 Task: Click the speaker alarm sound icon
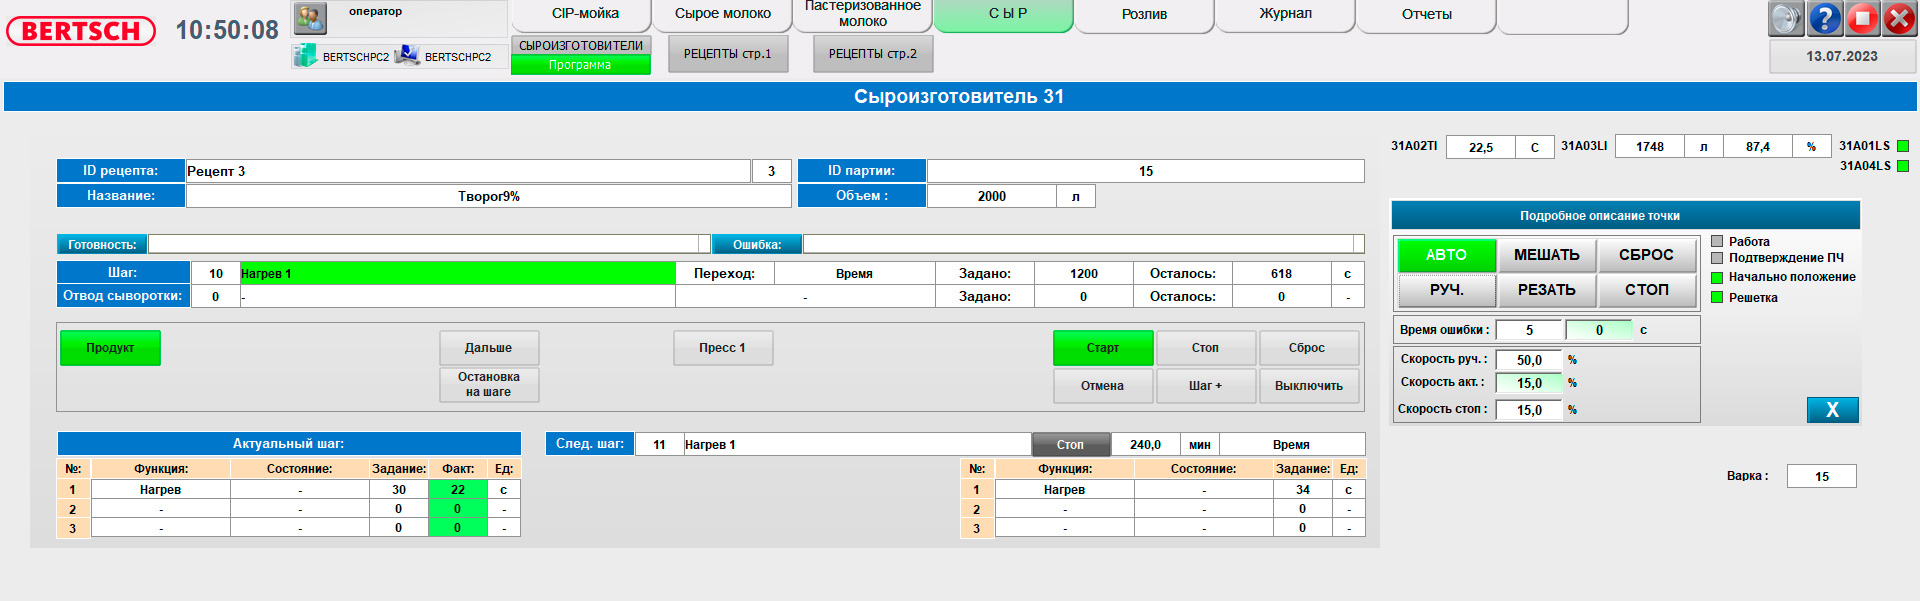(x=1786, y=18)
